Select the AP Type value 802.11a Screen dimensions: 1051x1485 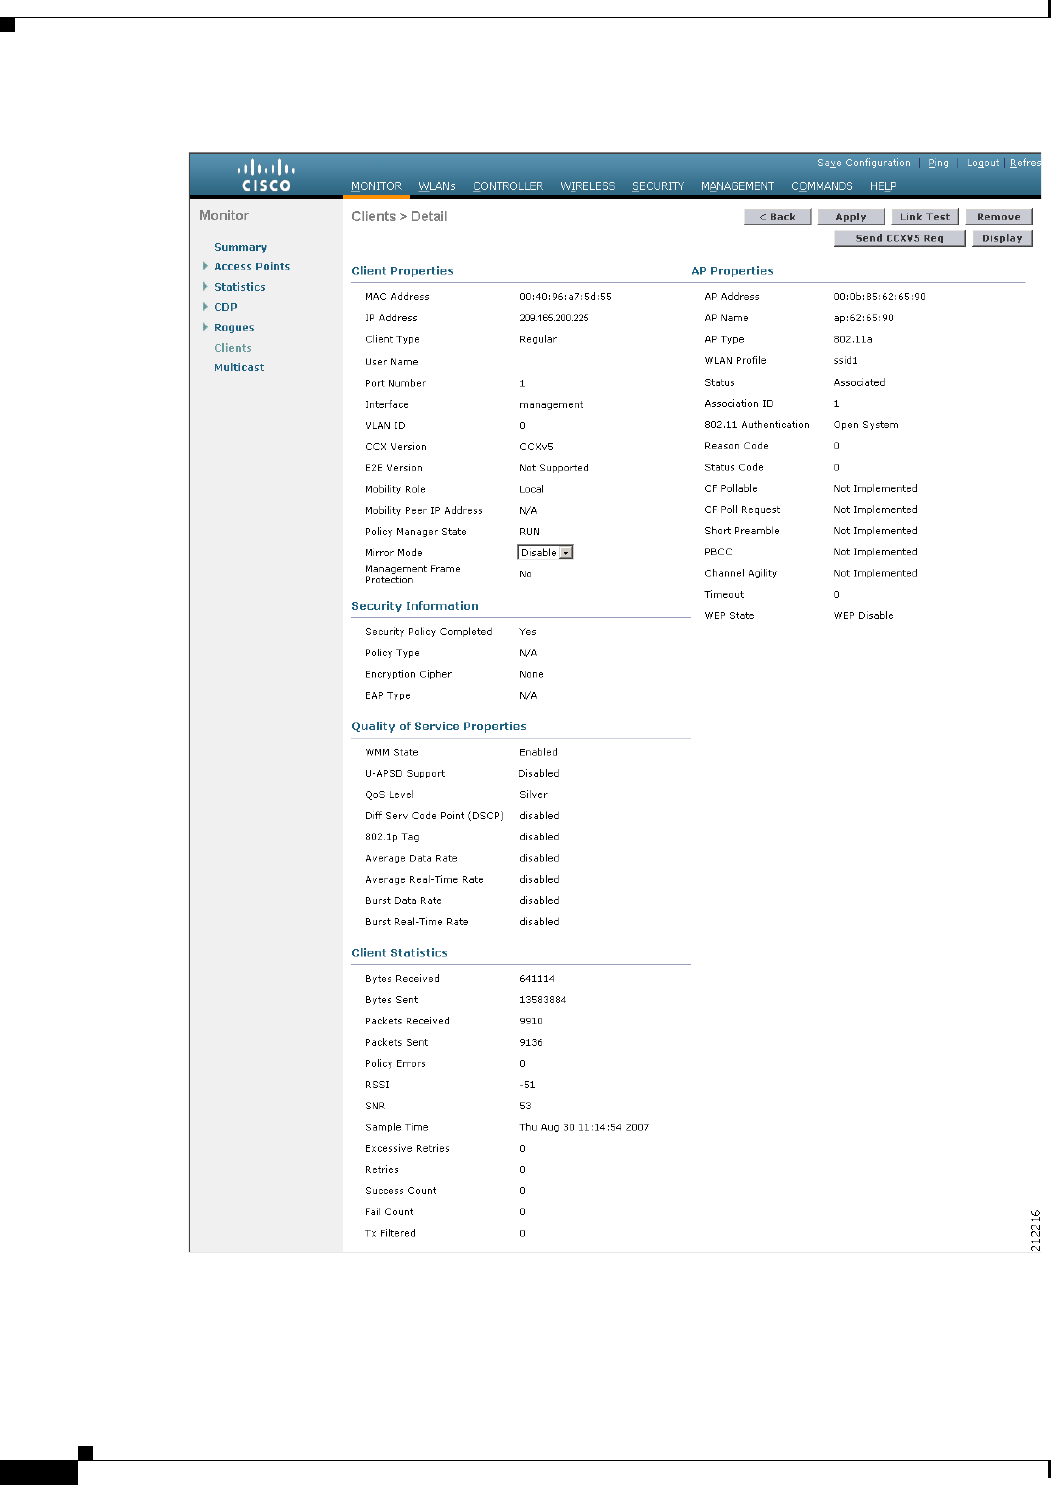tap(853, 340)
